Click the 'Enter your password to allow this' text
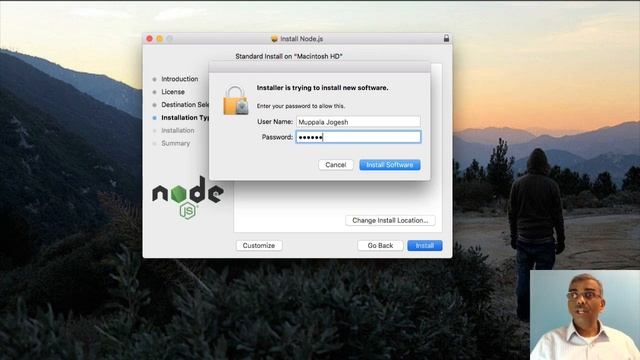This screenshot has width=640, height=360. click(300, 106)
